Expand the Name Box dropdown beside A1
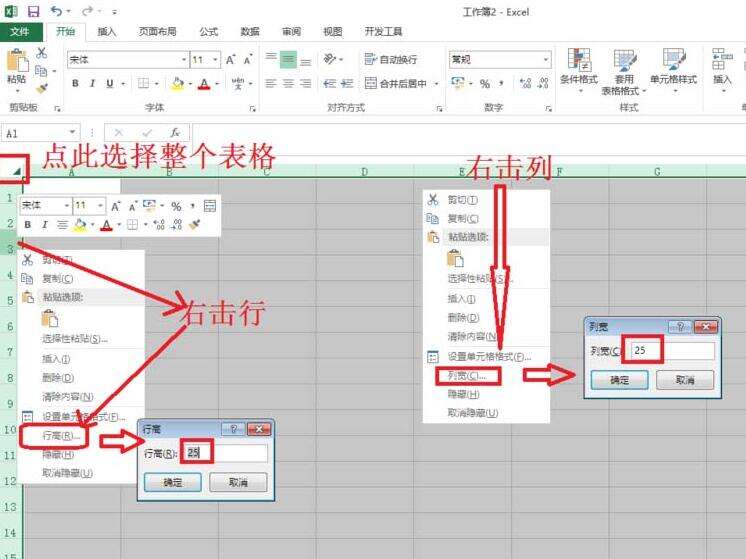The image size is (746, 559). coord(72,132)
